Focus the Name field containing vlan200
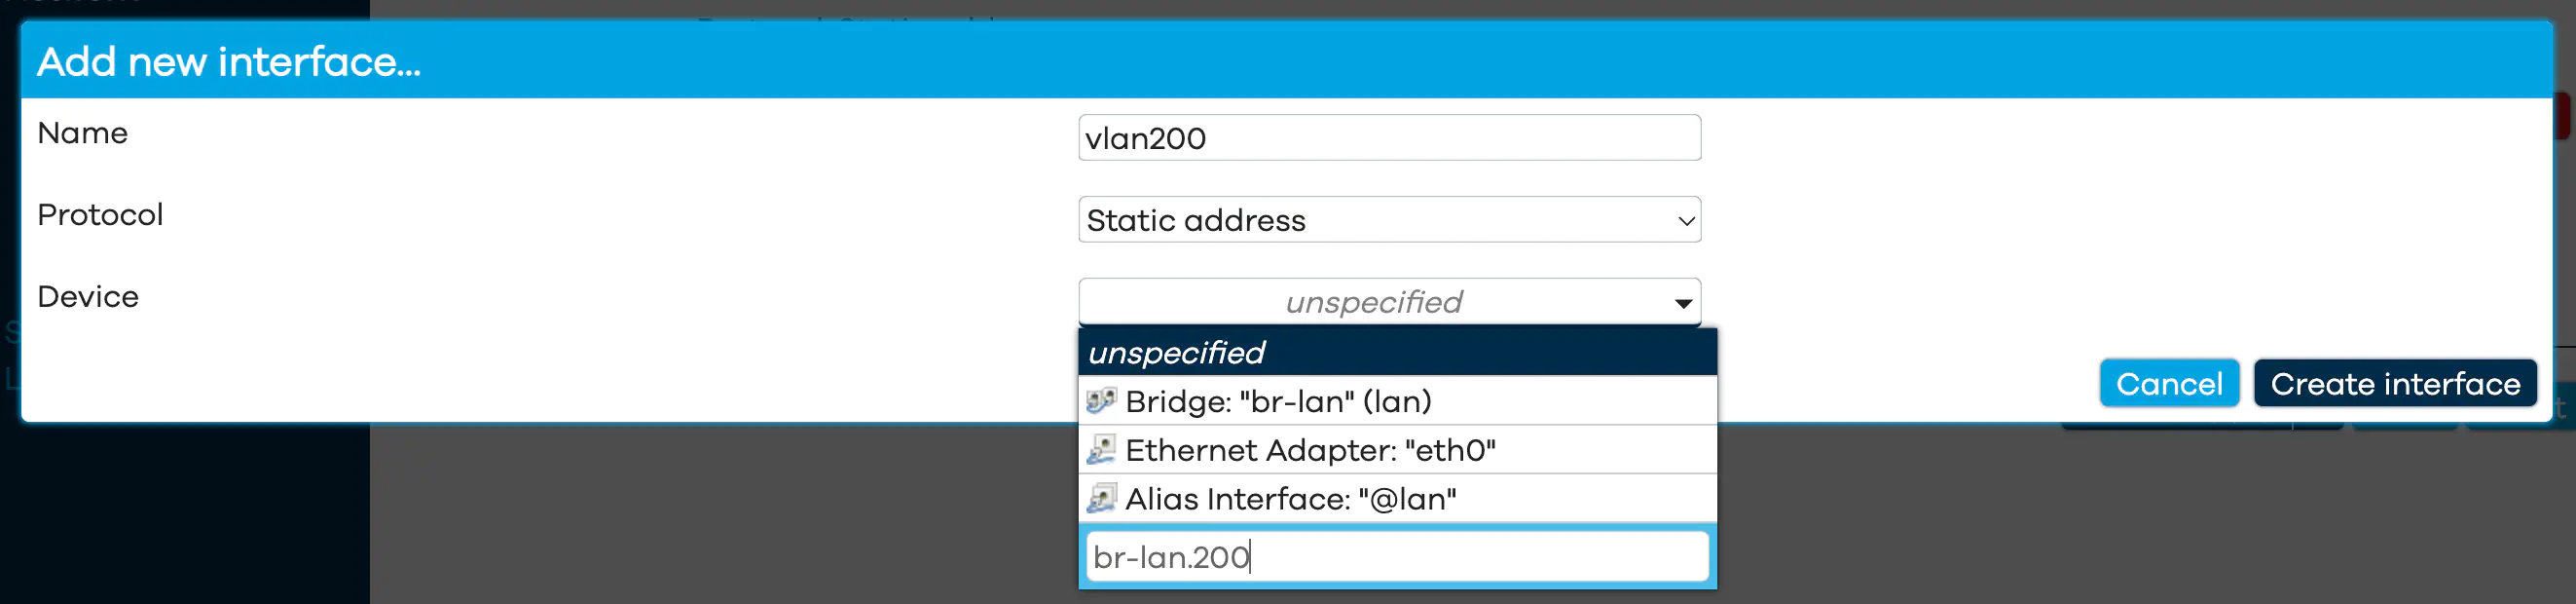The height and width of the screenshot is (604, 2576). pos(1389,138)
